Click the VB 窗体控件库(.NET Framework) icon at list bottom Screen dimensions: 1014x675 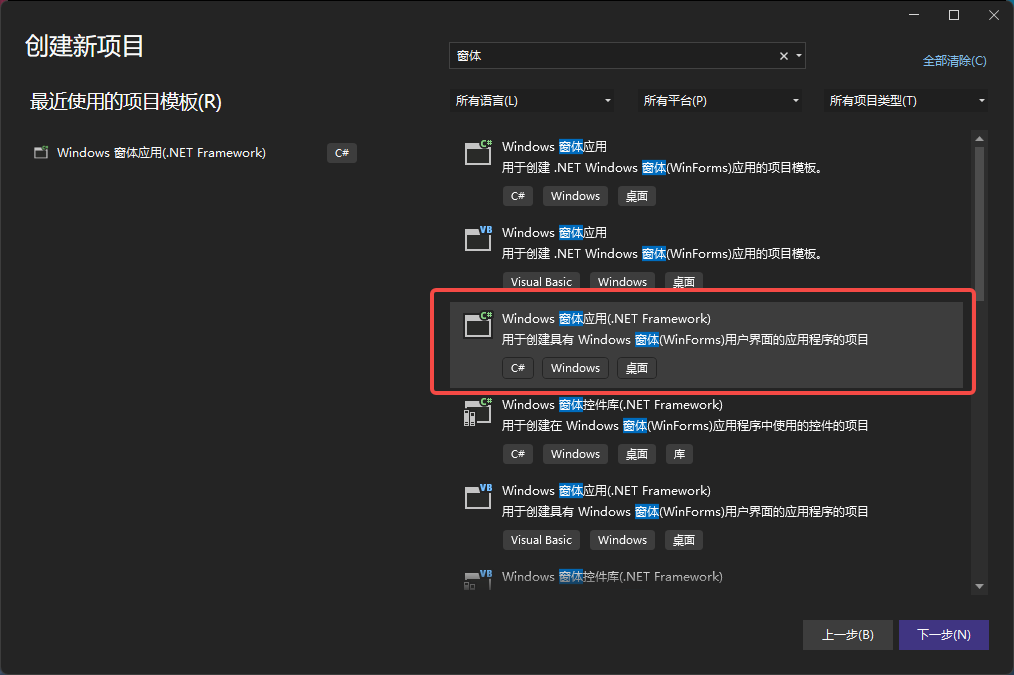[479, 579]
